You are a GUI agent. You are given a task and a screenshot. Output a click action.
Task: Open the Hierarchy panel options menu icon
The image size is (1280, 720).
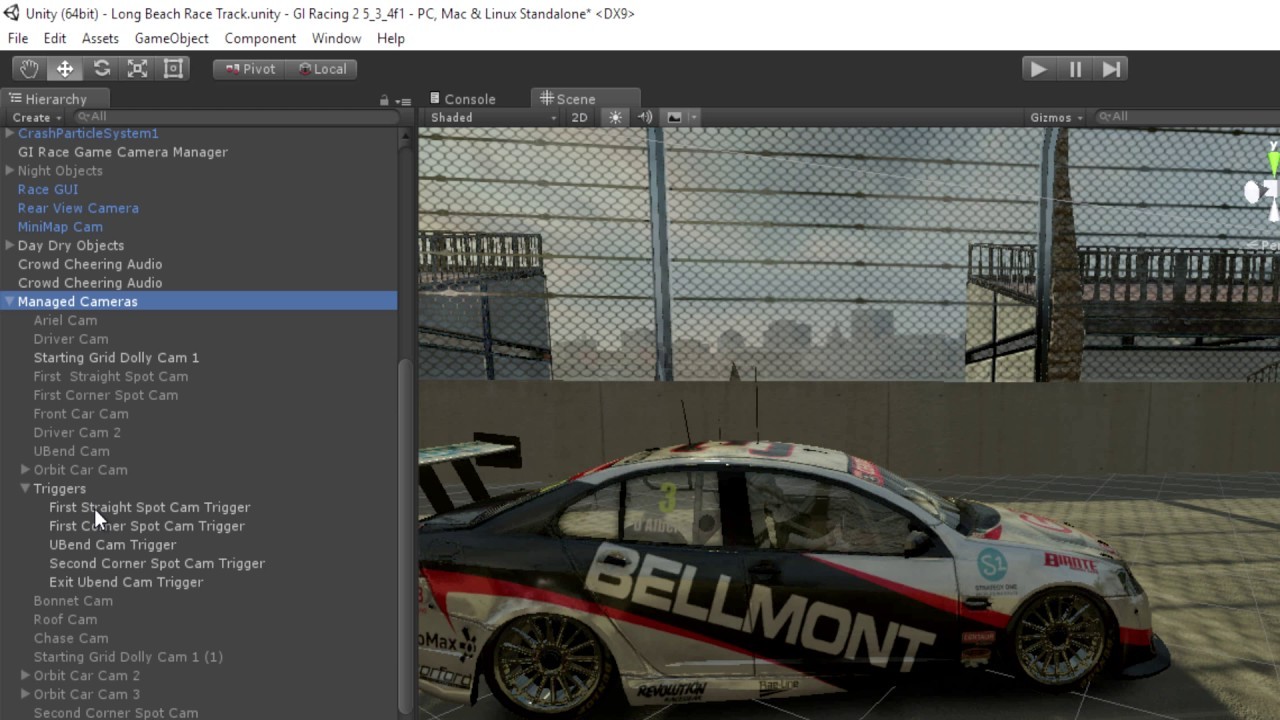pos(403,101)
